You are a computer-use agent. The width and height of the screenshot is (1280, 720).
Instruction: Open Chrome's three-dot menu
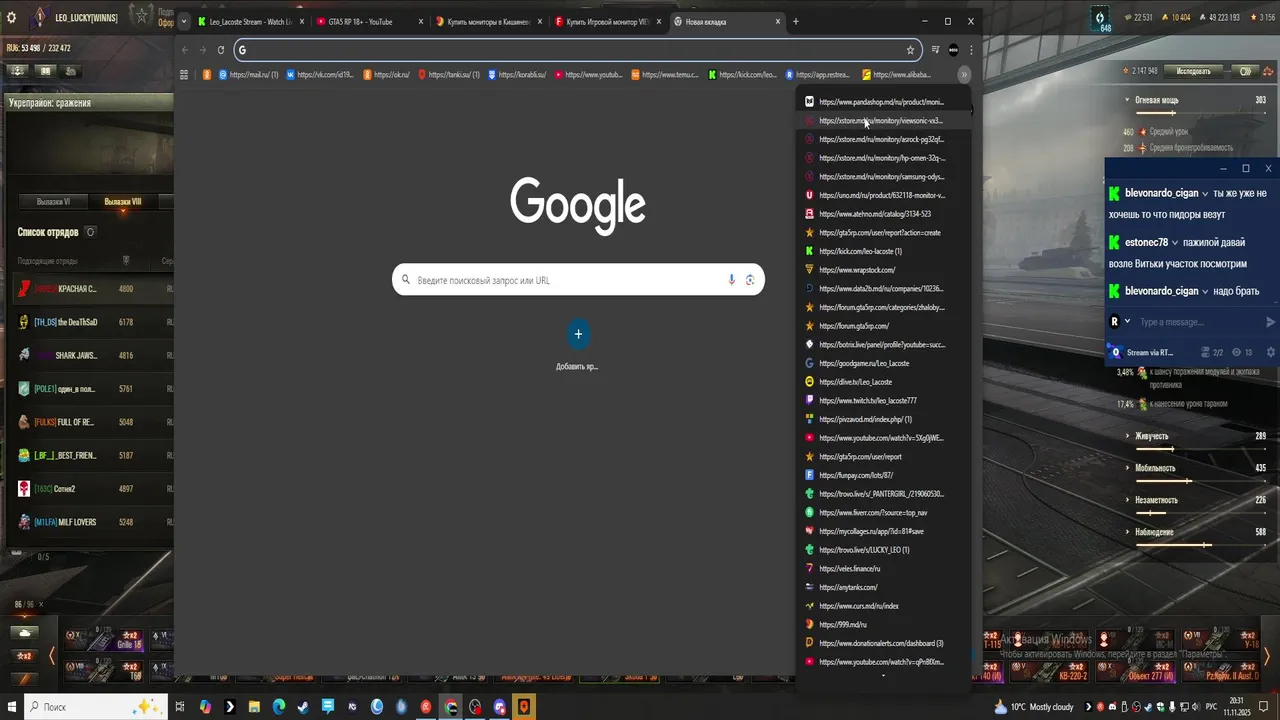pyautogui.click(x=970, y=50)
